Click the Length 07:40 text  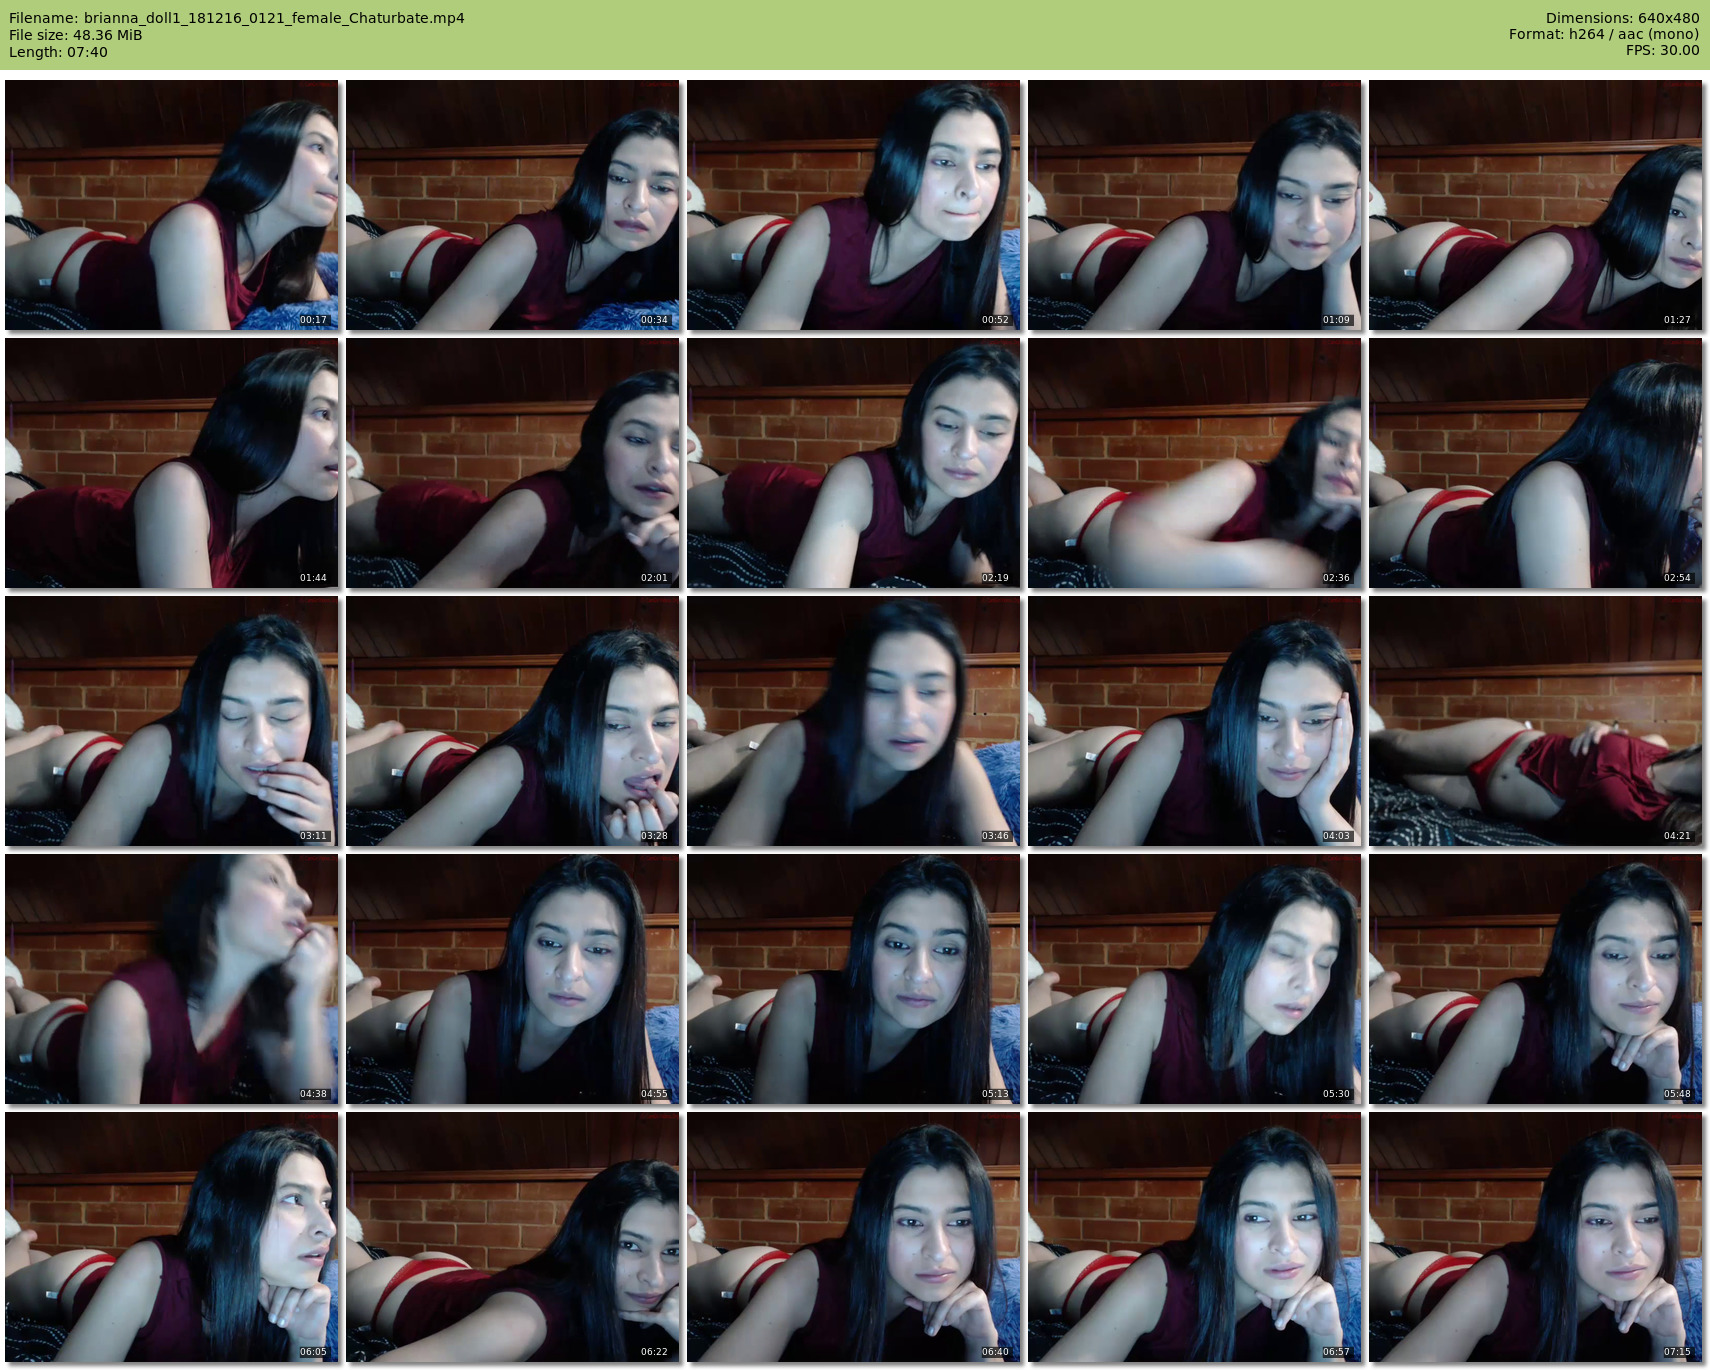tap(58, 52)
